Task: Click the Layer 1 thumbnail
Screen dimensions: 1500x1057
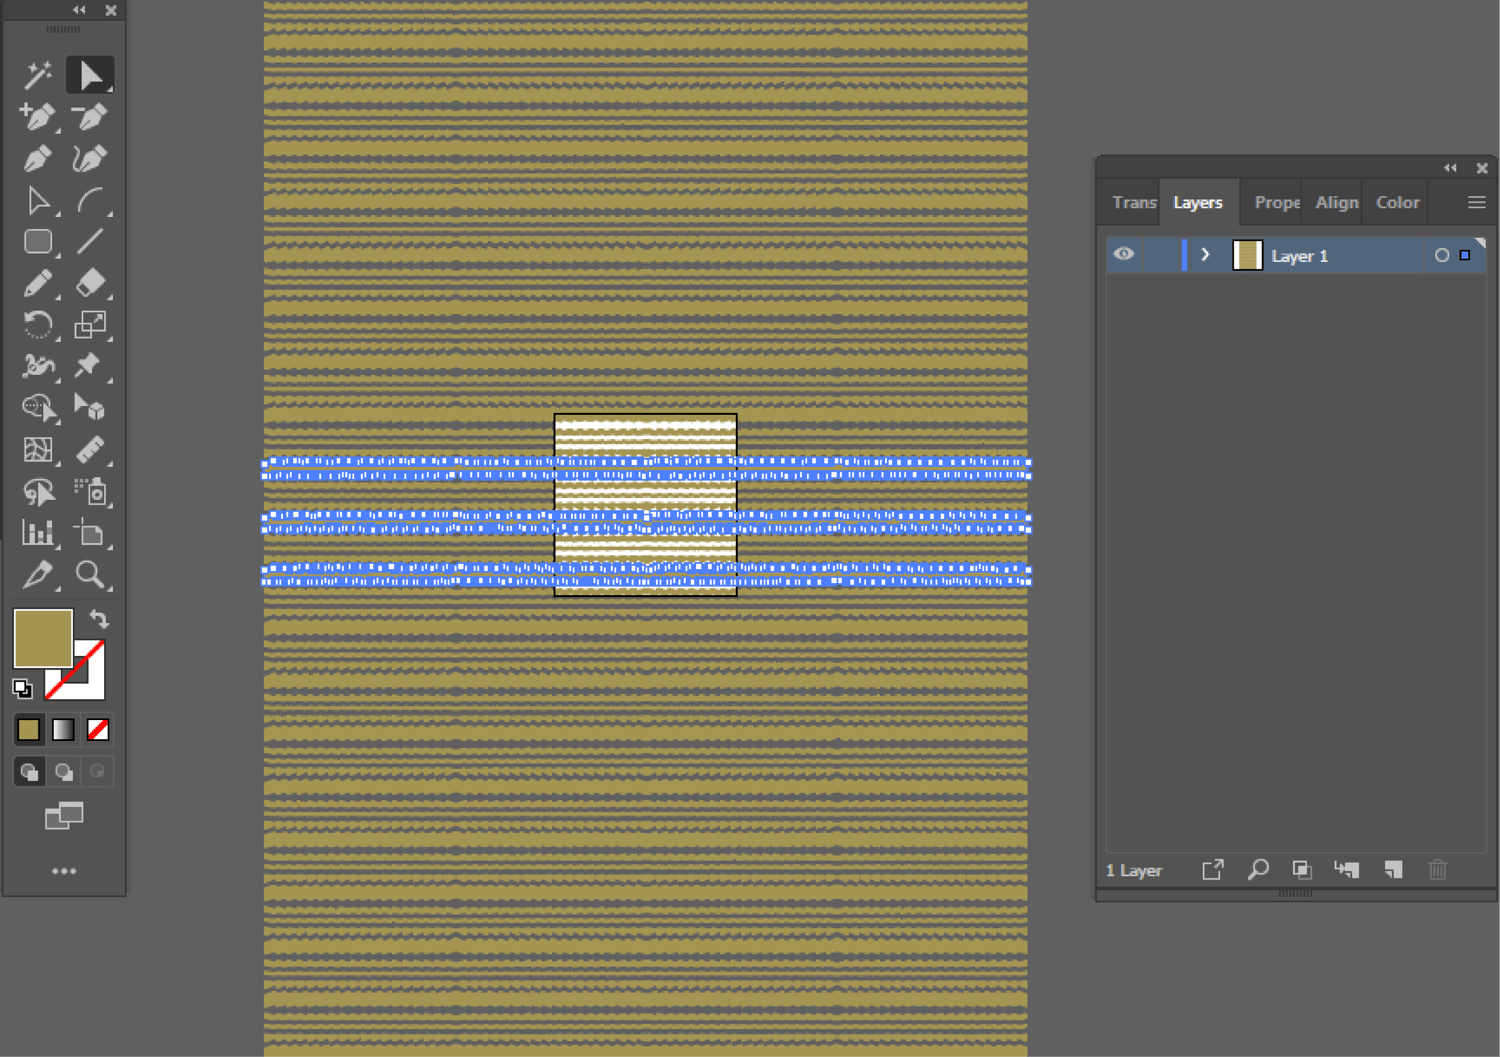Action: 1247,256
